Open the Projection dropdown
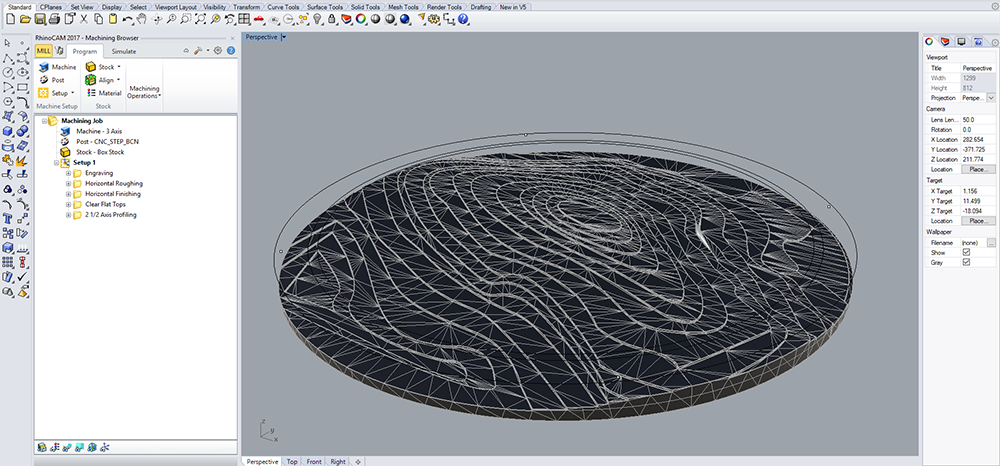Viewport: 1000px width, 466px height. click(991, 98)
